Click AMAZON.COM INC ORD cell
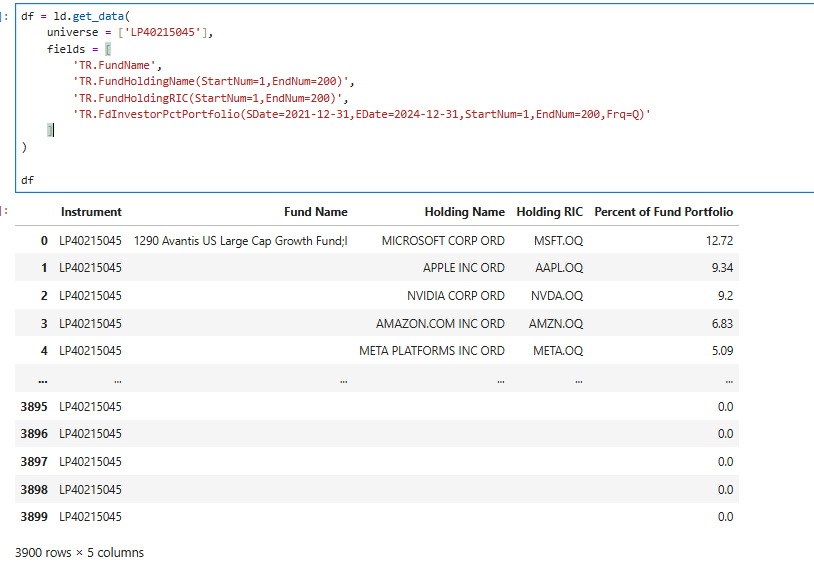 click(x=440, y=324)
